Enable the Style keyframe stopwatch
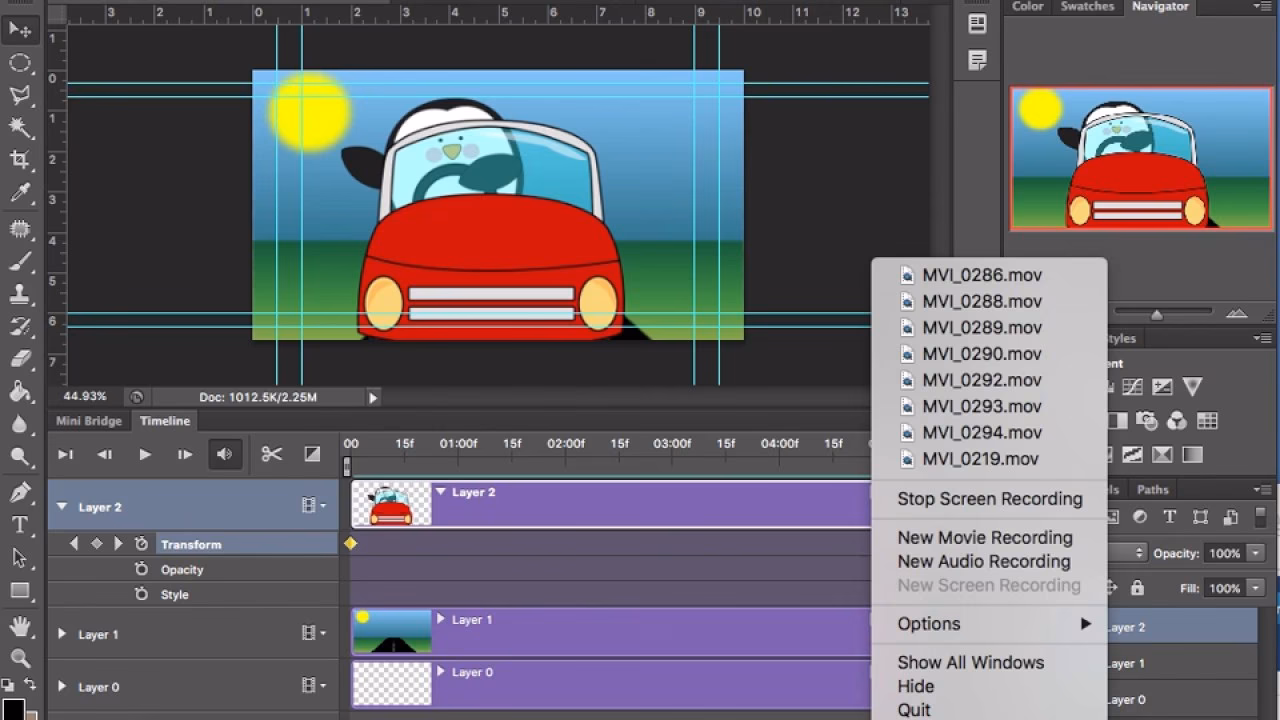1280x720 pixels. pos(142,593)
